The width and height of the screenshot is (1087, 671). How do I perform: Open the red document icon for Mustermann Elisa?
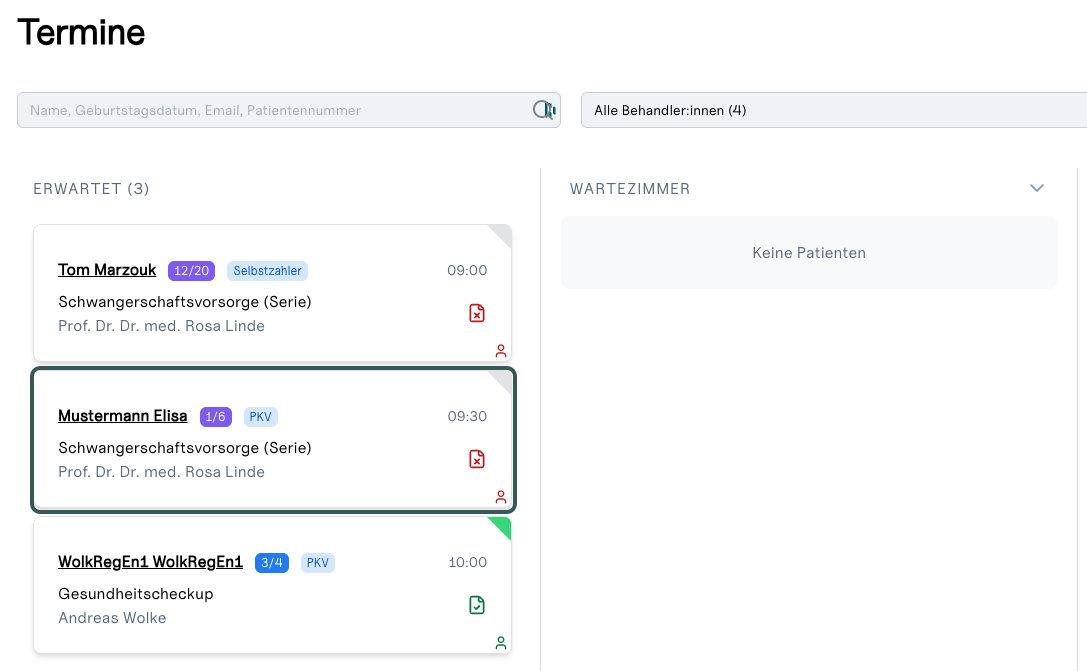477,460
